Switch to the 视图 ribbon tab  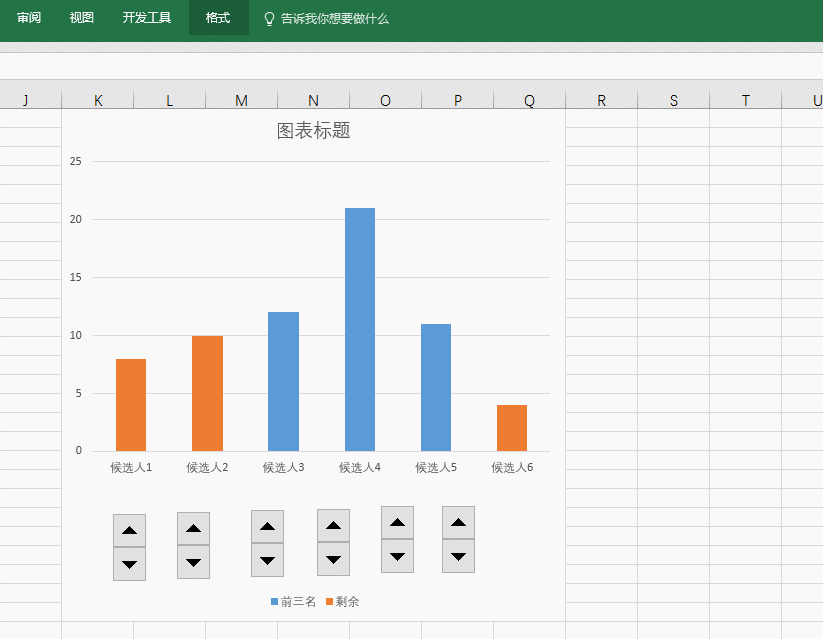(81, 17)
